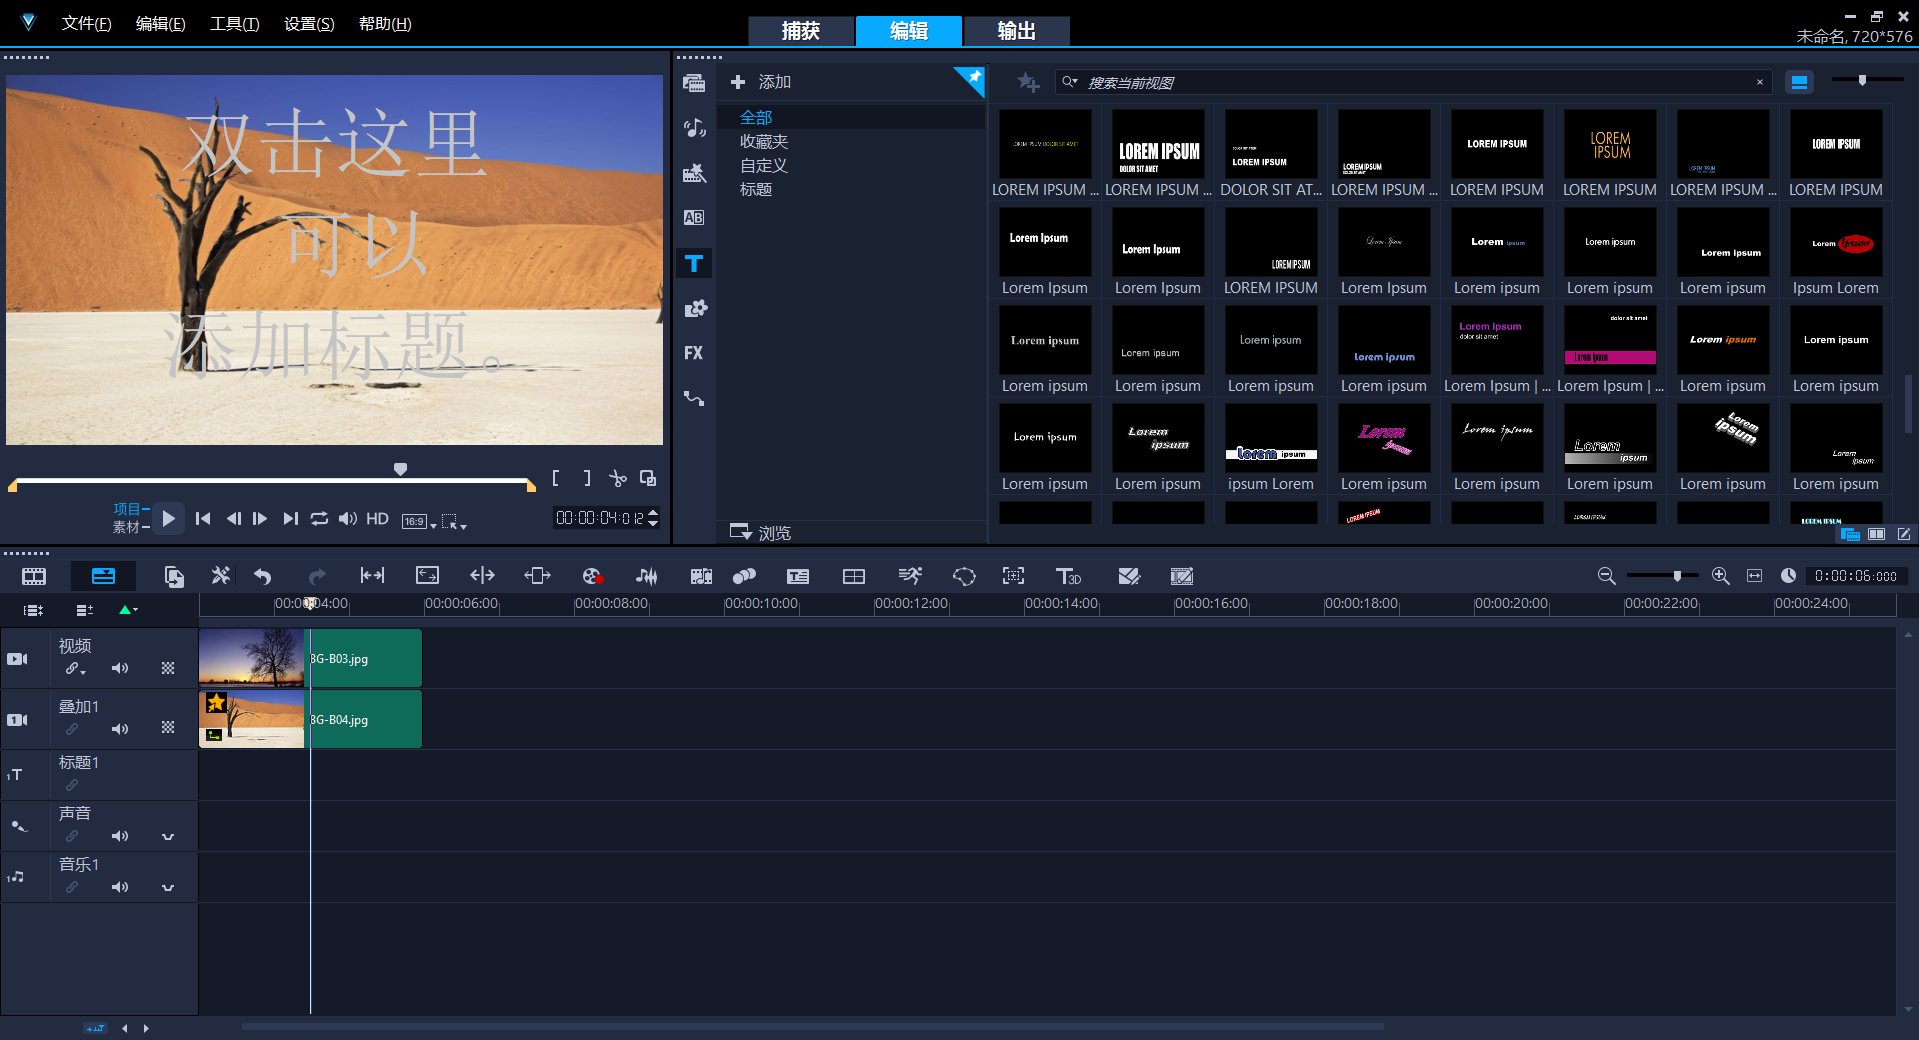The height and width of the screenshot is (1040, 1919).
Task: Click the Undo arrow in timeline toolbar
Action: click(x=263, y=576)
